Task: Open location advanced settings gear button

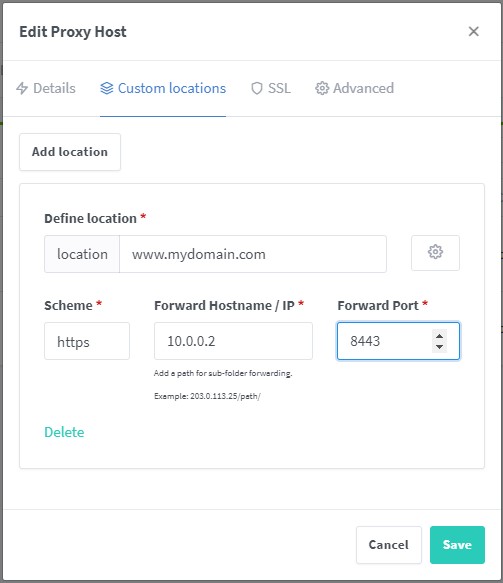Action: coord(435,253)
